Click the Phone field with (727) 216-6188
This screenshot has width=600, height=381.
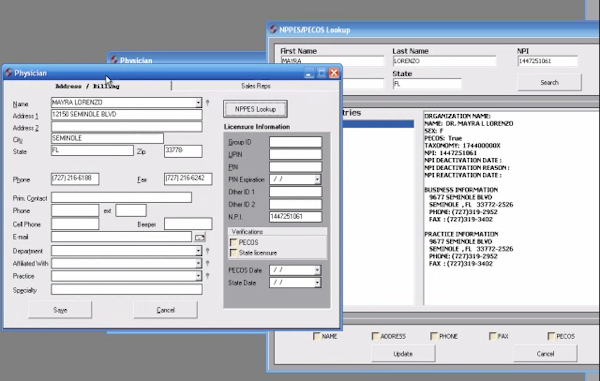75,179
